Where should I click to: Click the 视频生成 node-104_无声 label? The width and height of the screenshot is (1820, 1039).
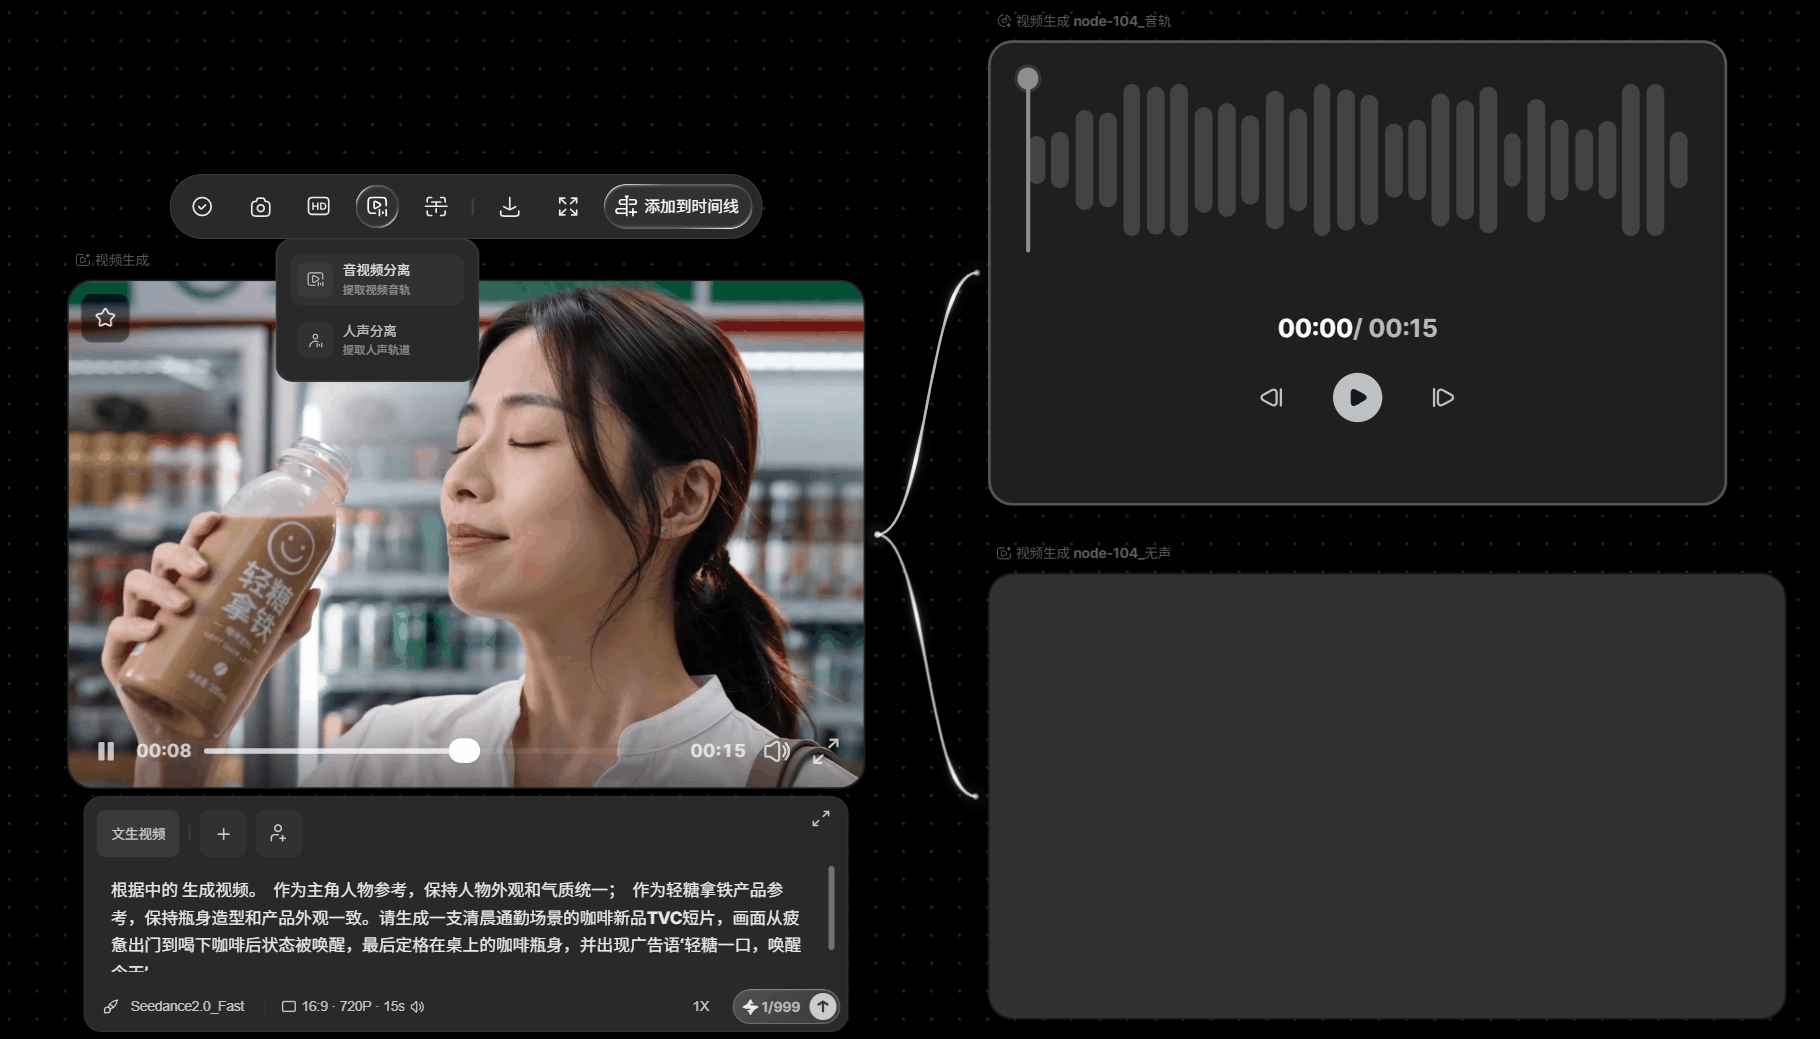pos(1084,553)
